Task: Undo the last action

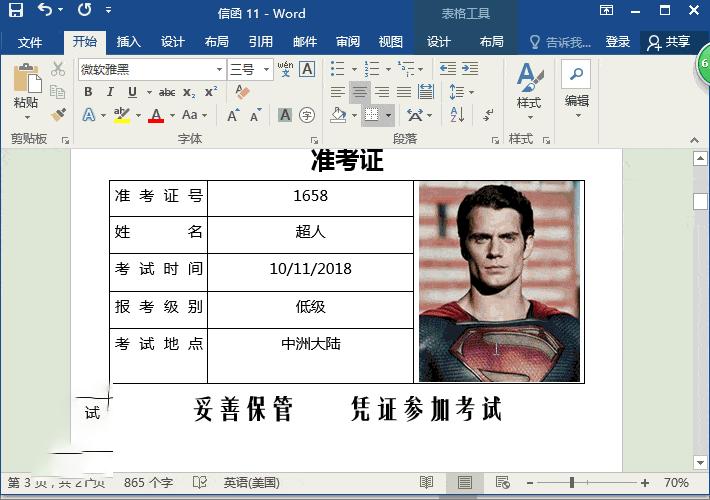Action: click(x=45, y=9)
